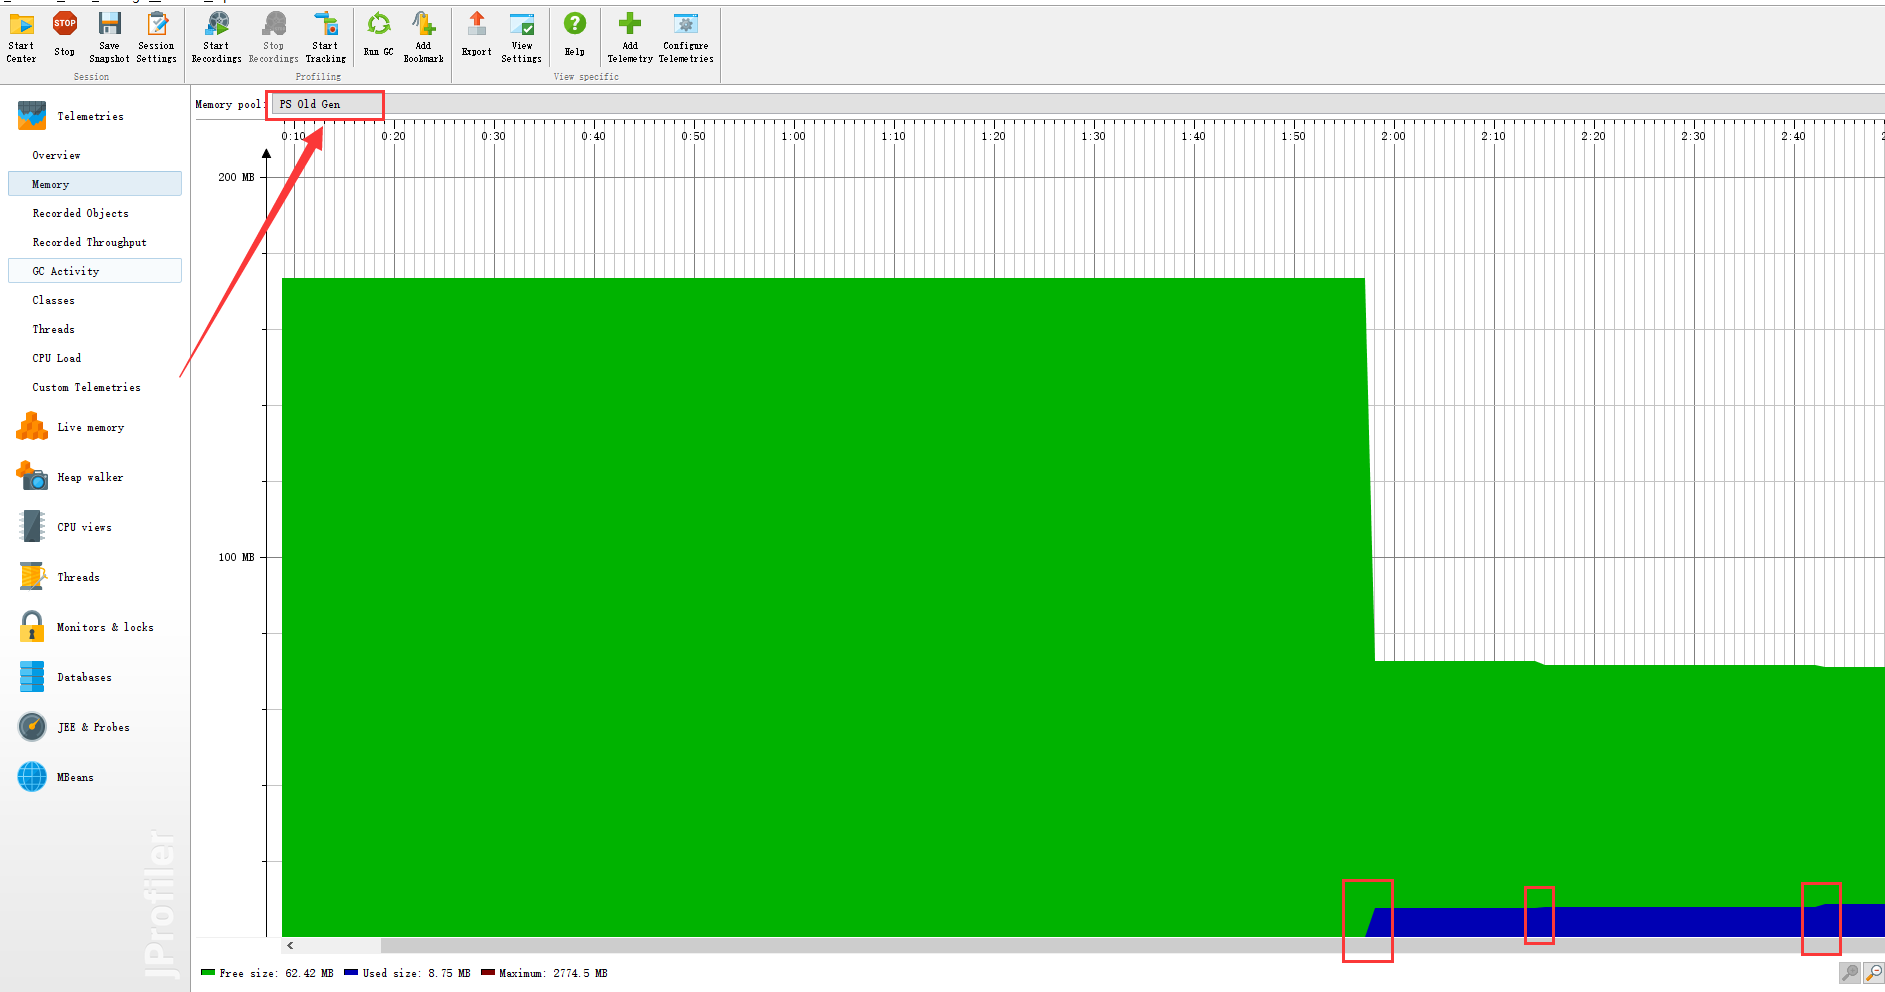Open the PS Old Gen memory pool selector

click(x=325, y=103)
